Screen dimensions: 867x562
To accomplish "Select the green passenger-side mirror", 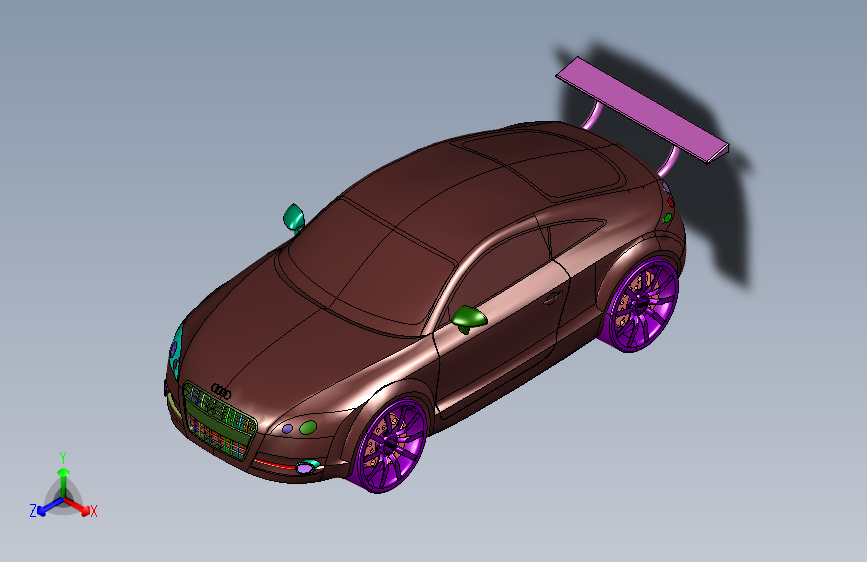I will [x=469, y=319].
